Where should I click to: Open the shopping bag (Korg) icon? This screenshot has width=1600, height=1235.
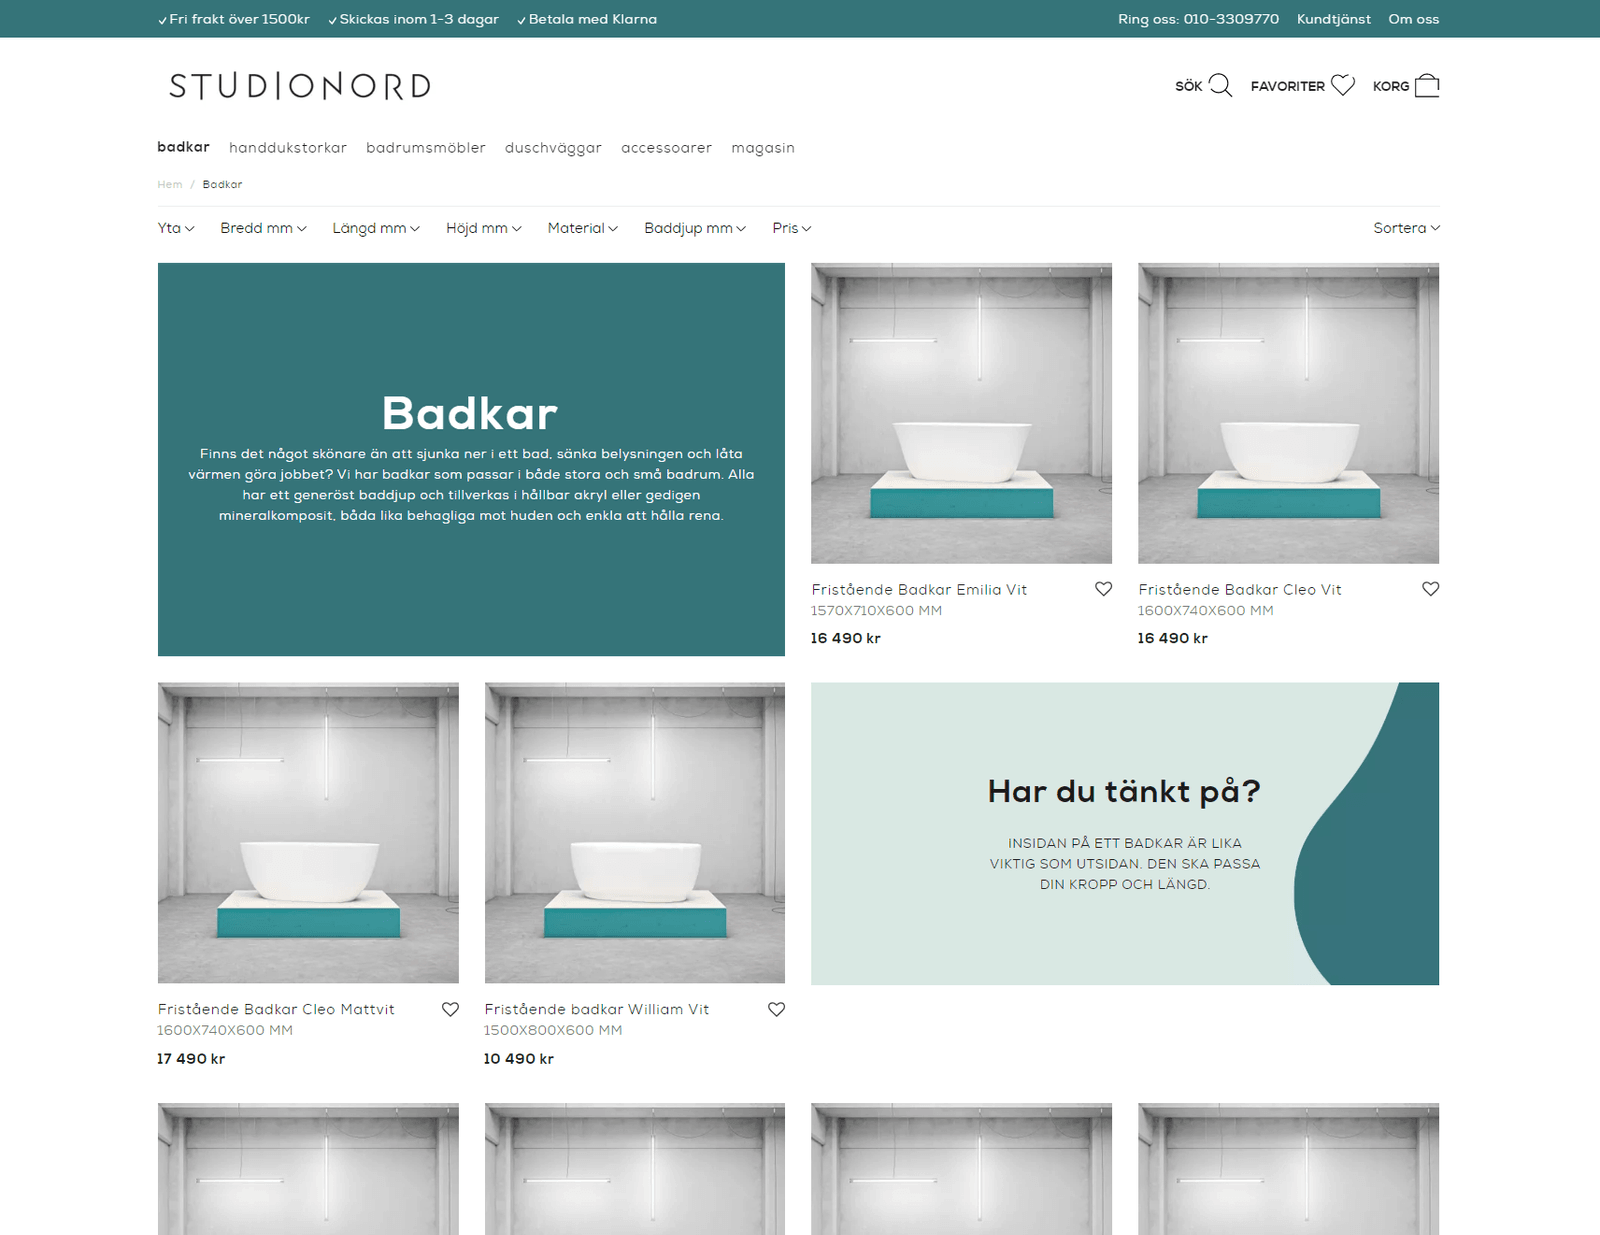(x=1427, y=86)
